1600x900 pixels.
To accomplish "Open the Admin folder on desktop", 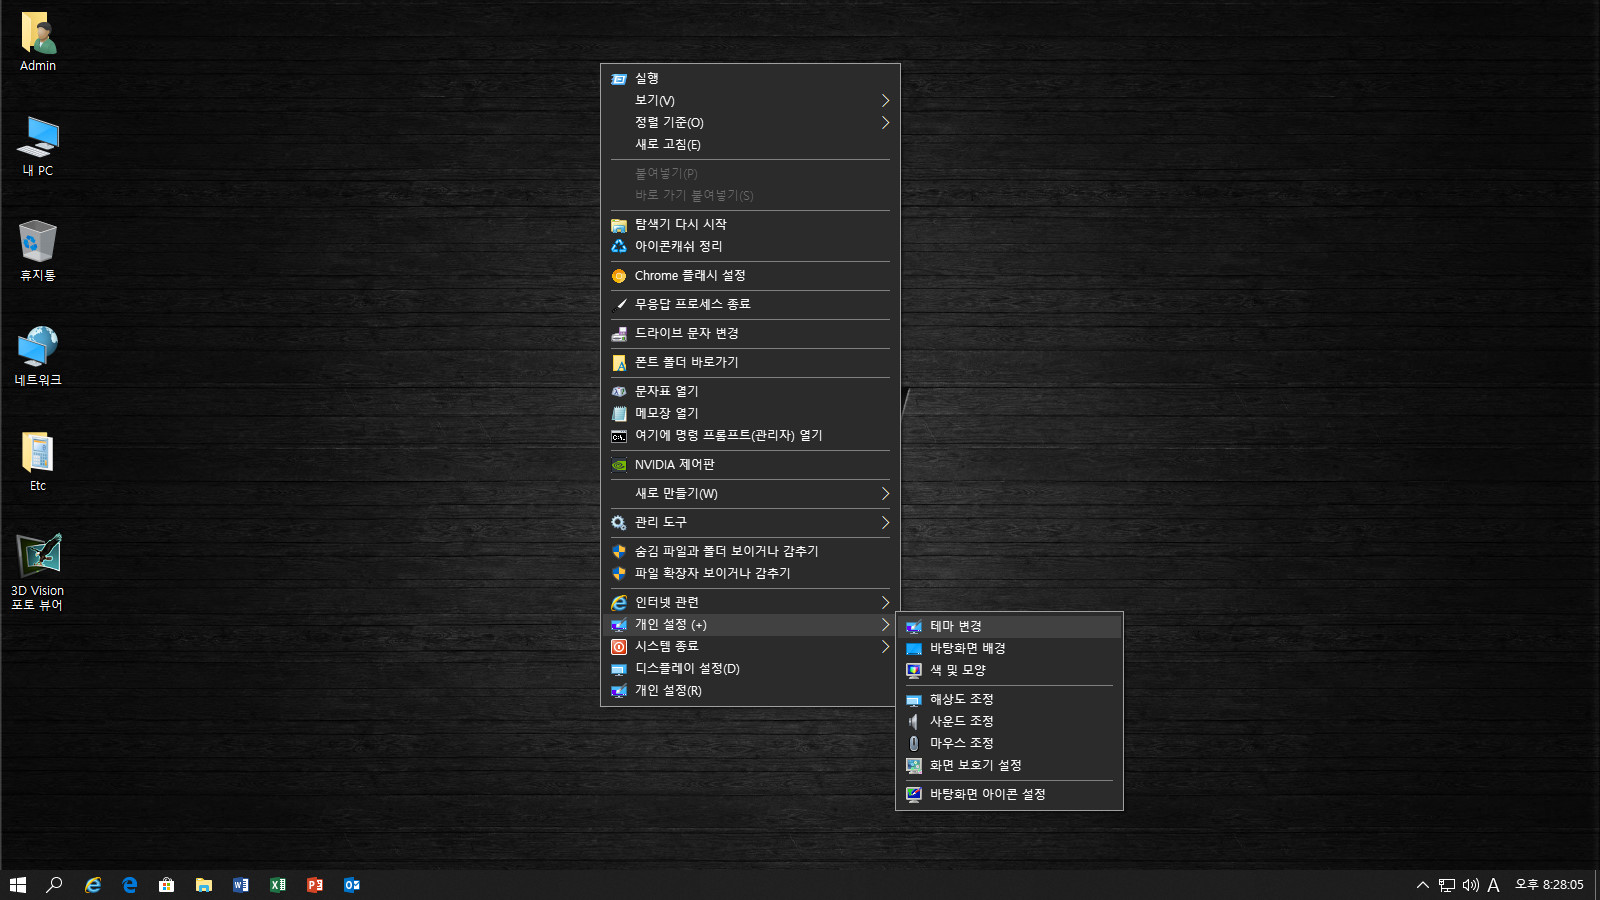I will (38, 42).
